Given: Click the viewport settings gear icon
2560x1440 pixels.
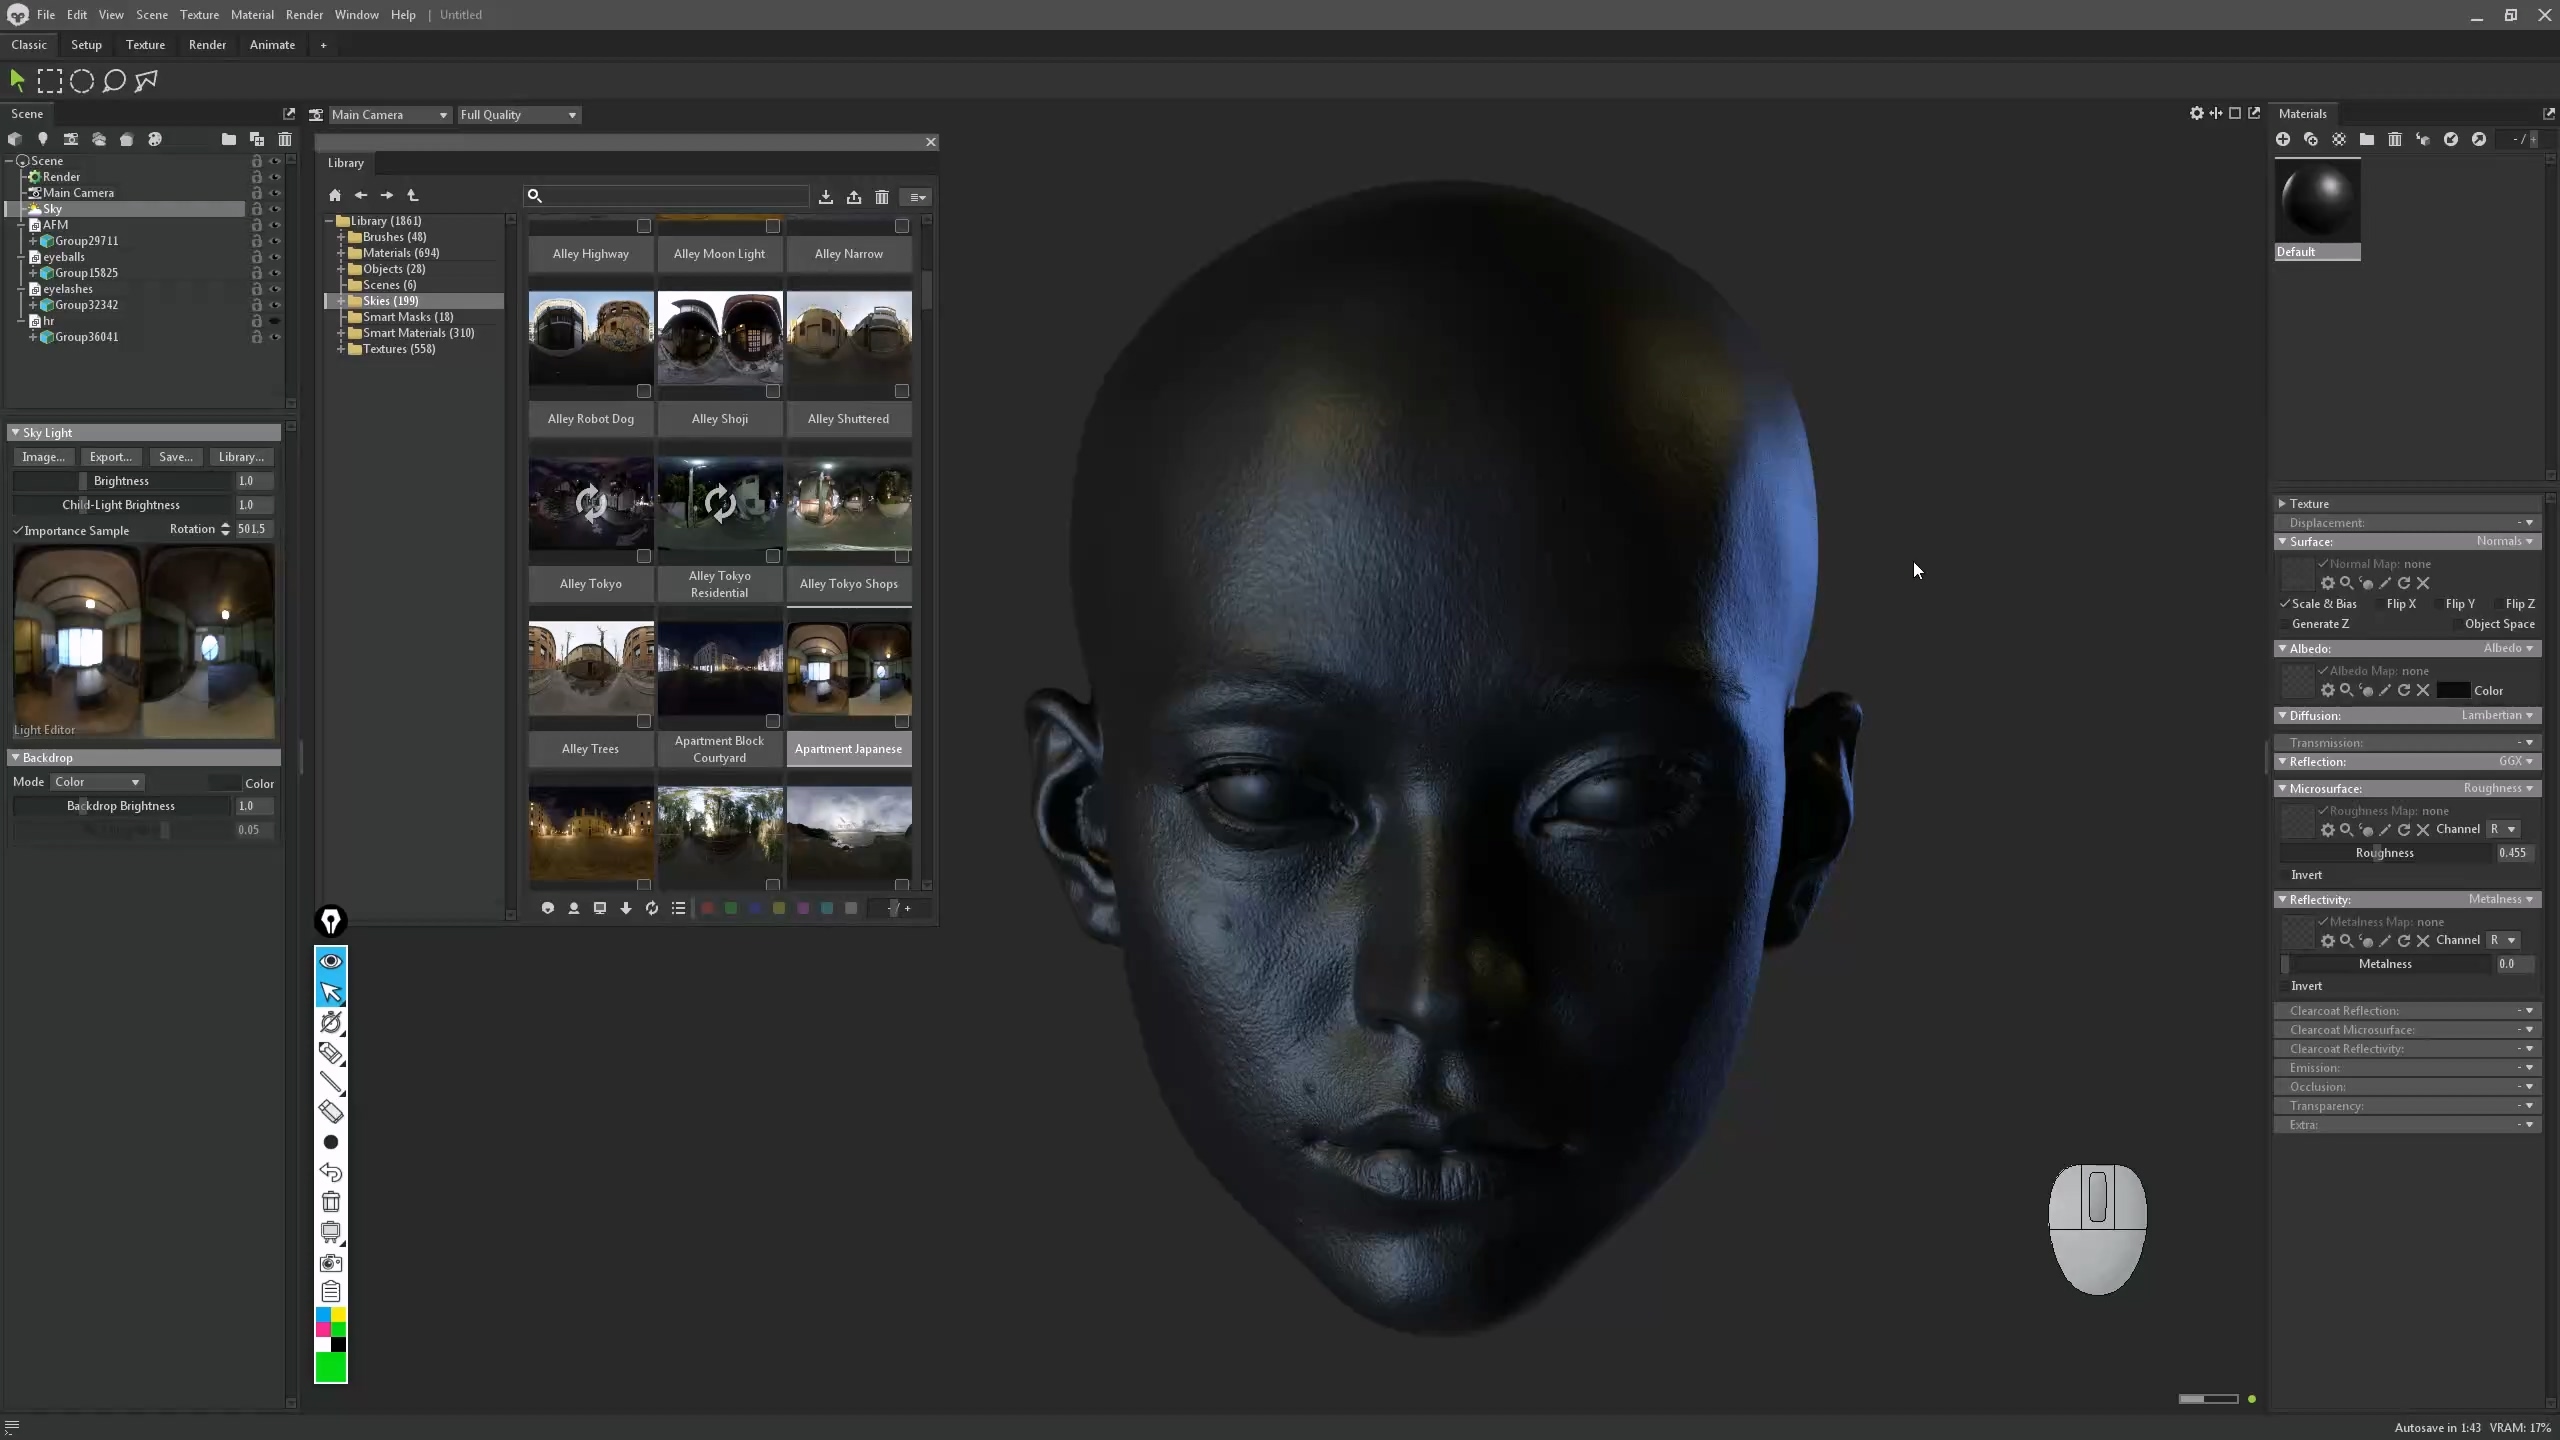Looking at the screenshot, I should click(x=2196, y=114).
